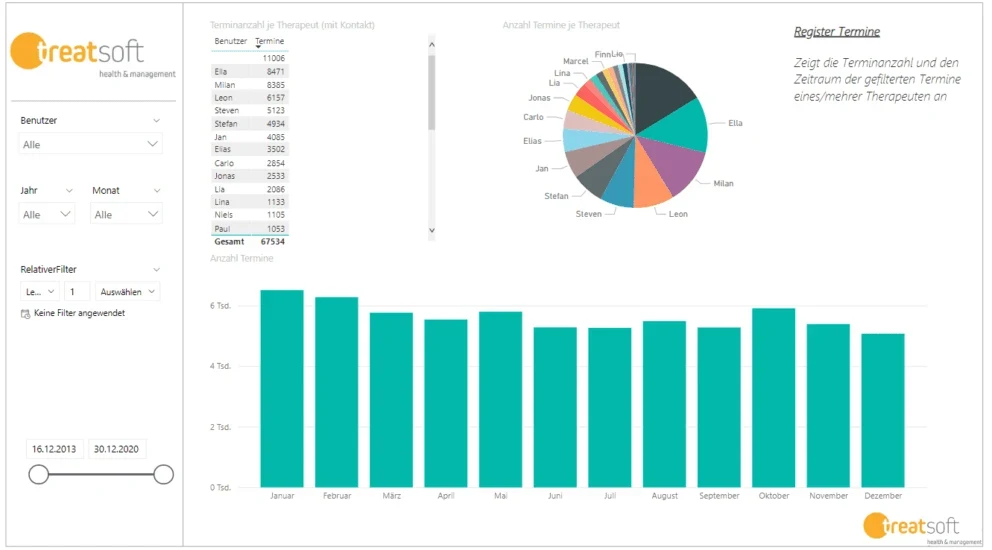Click the Dezember bar
This screenshot has width=992, height=550.
click(883, 410)
